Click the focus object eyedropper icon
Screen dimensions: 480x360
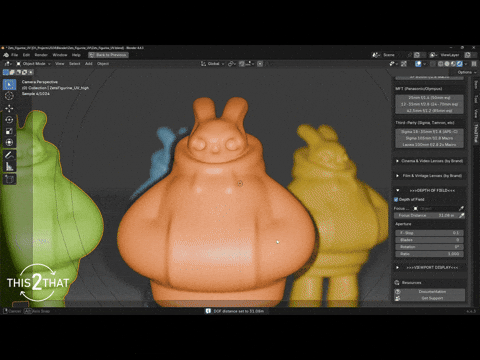tap(461, 208)
